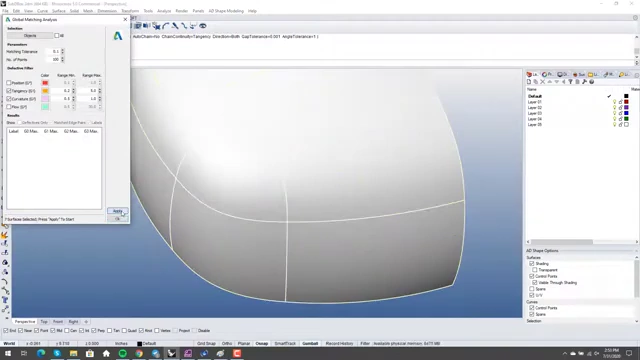The height and width of the screenshot is (360, 640).
Task: Enable the Transparent surfaces checkbox
Action: pyautogui.click(x=535, y=270)
